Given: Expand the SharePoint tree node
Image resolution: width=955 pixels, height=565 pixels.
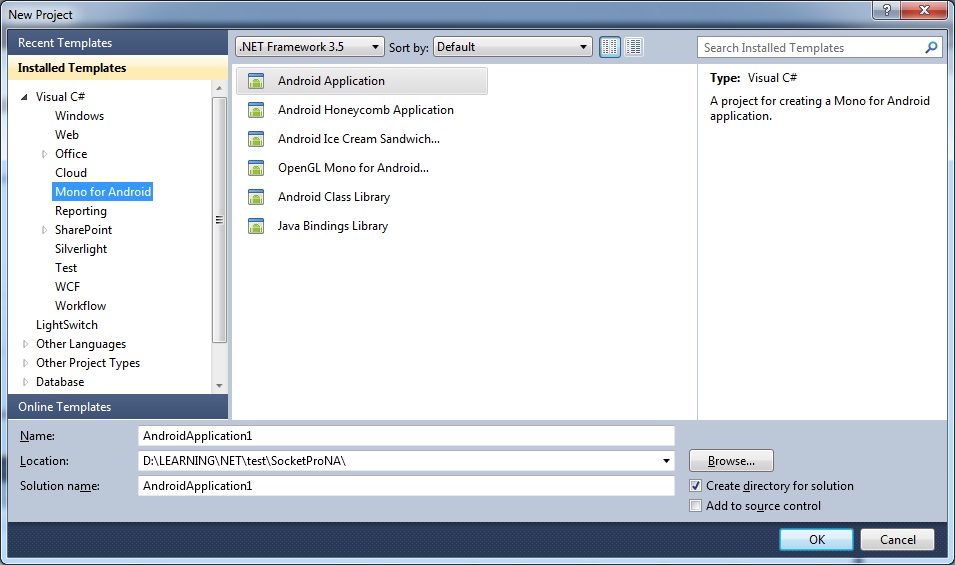Looking at the screenshot, I should click(44, 230).
